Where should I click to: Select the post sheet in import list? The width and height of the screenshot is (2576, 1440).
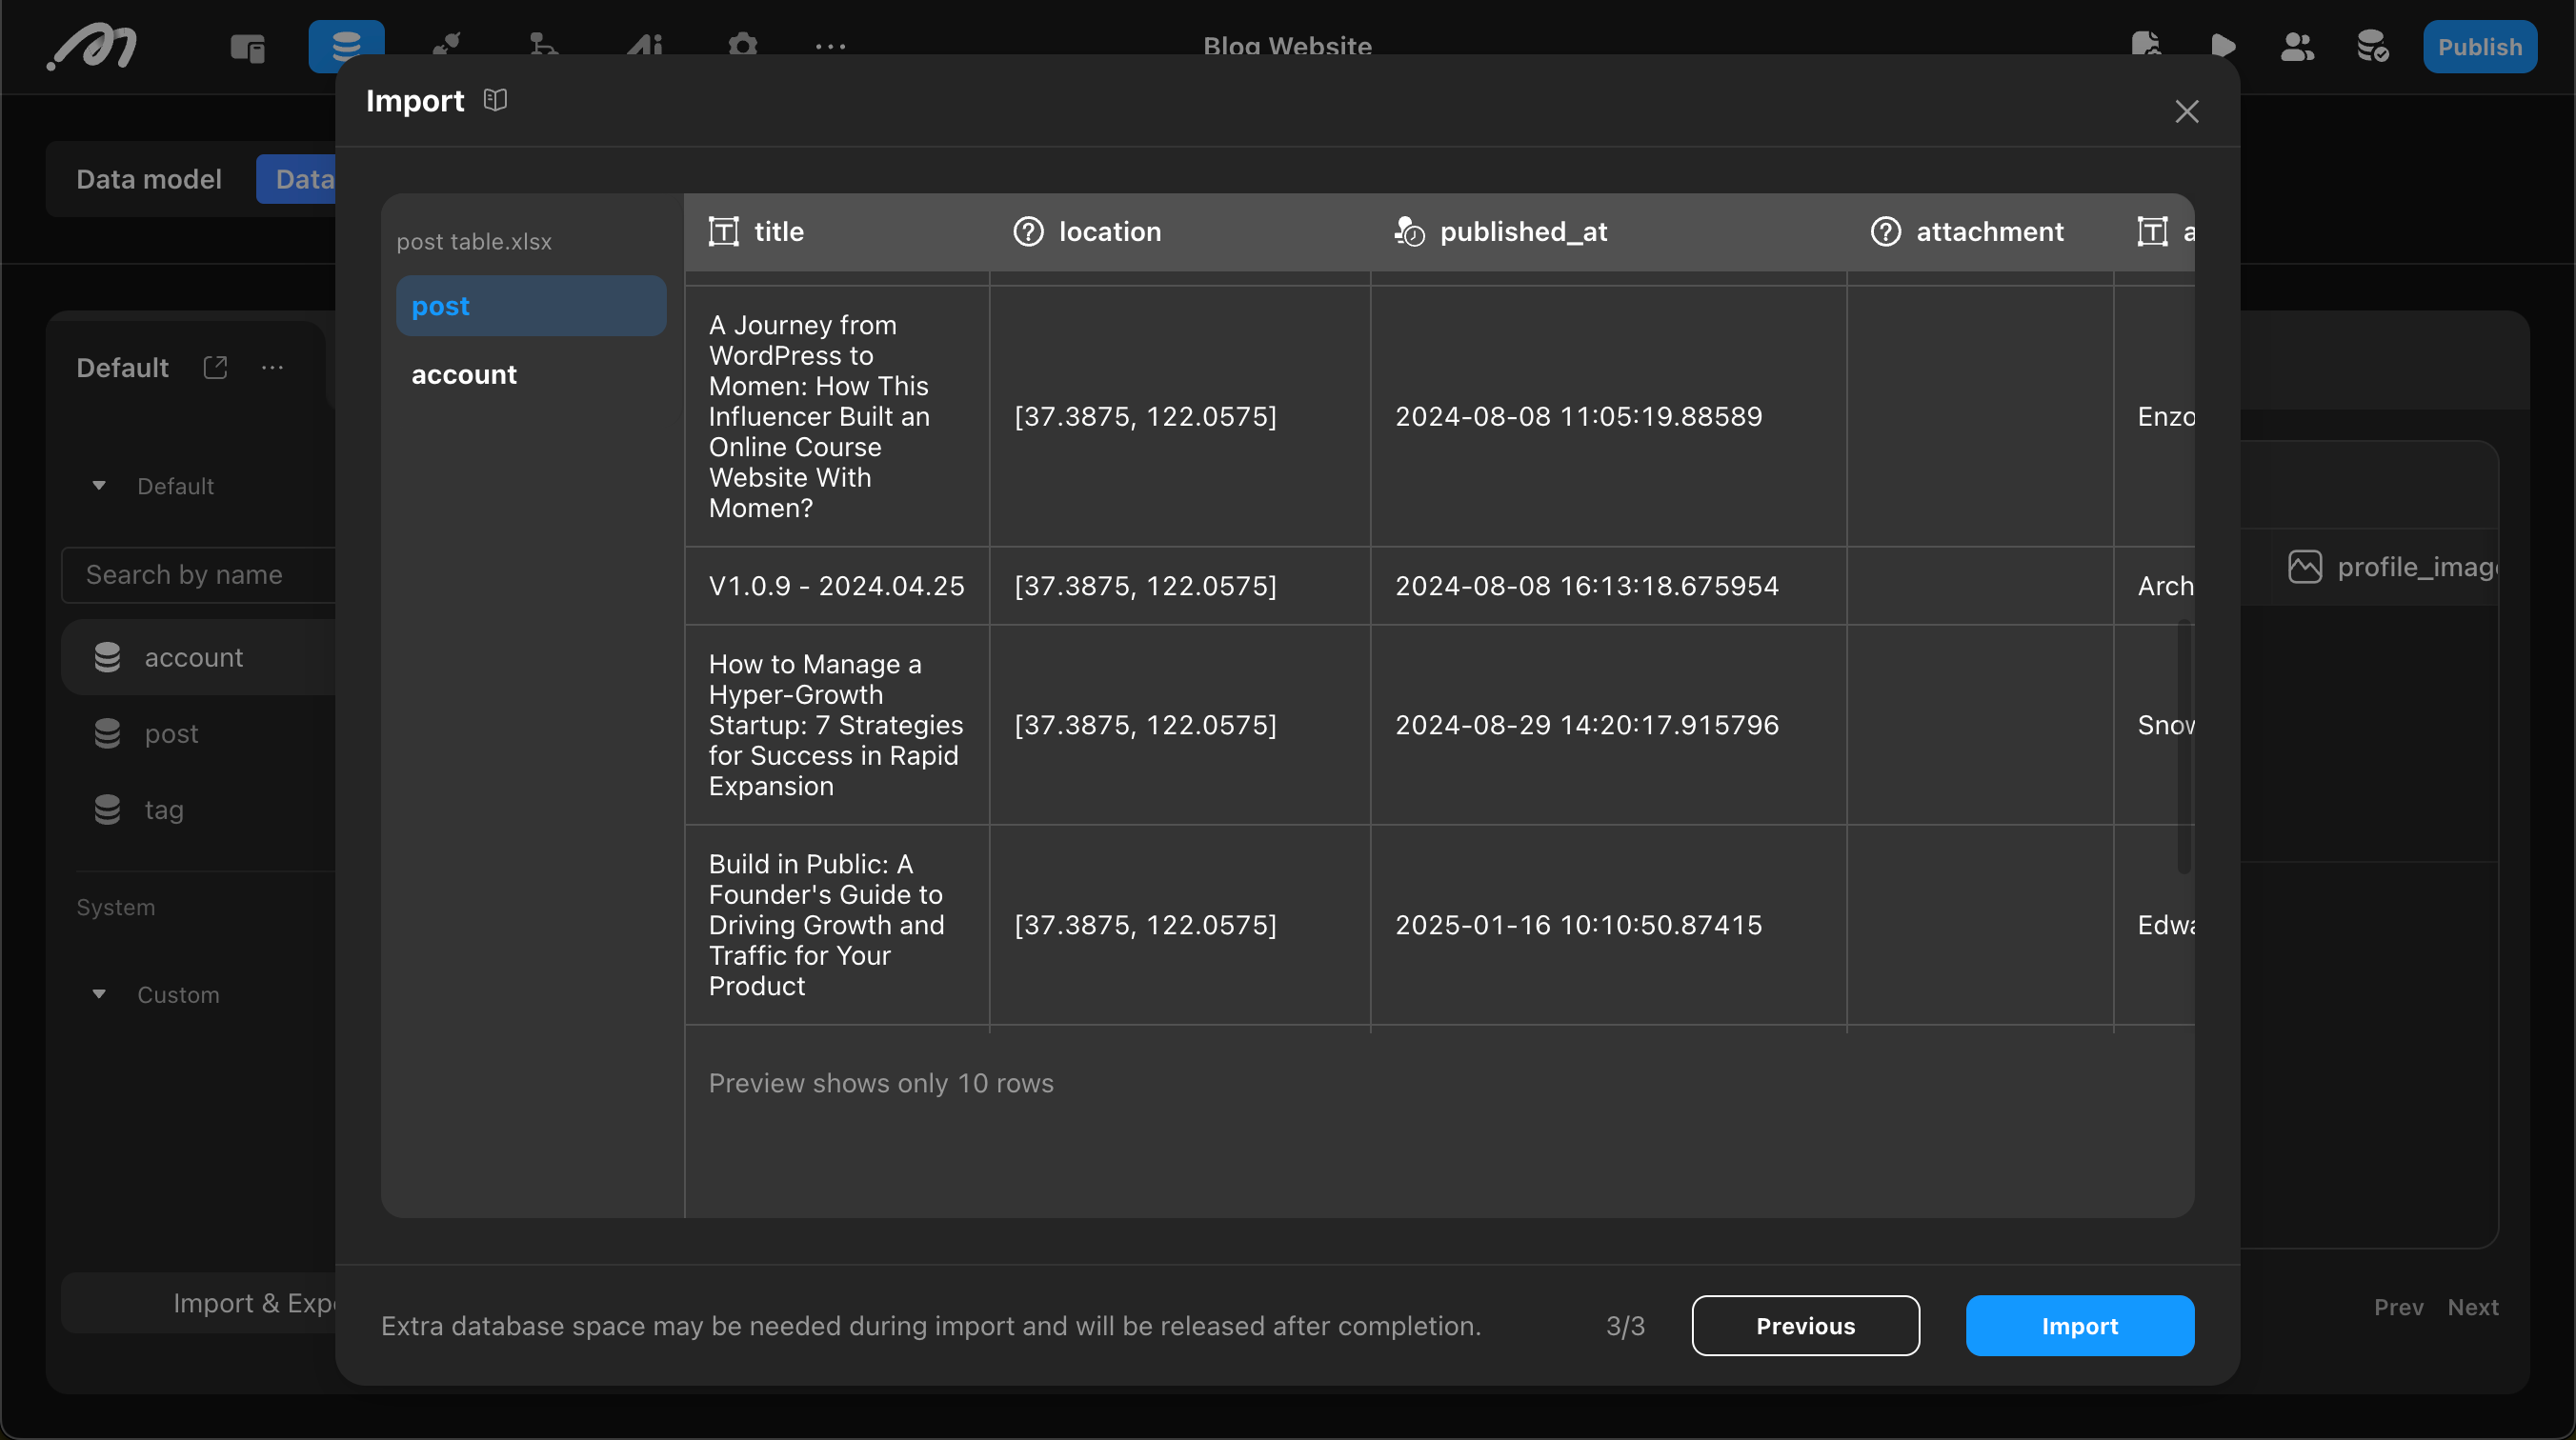[531, 305]
